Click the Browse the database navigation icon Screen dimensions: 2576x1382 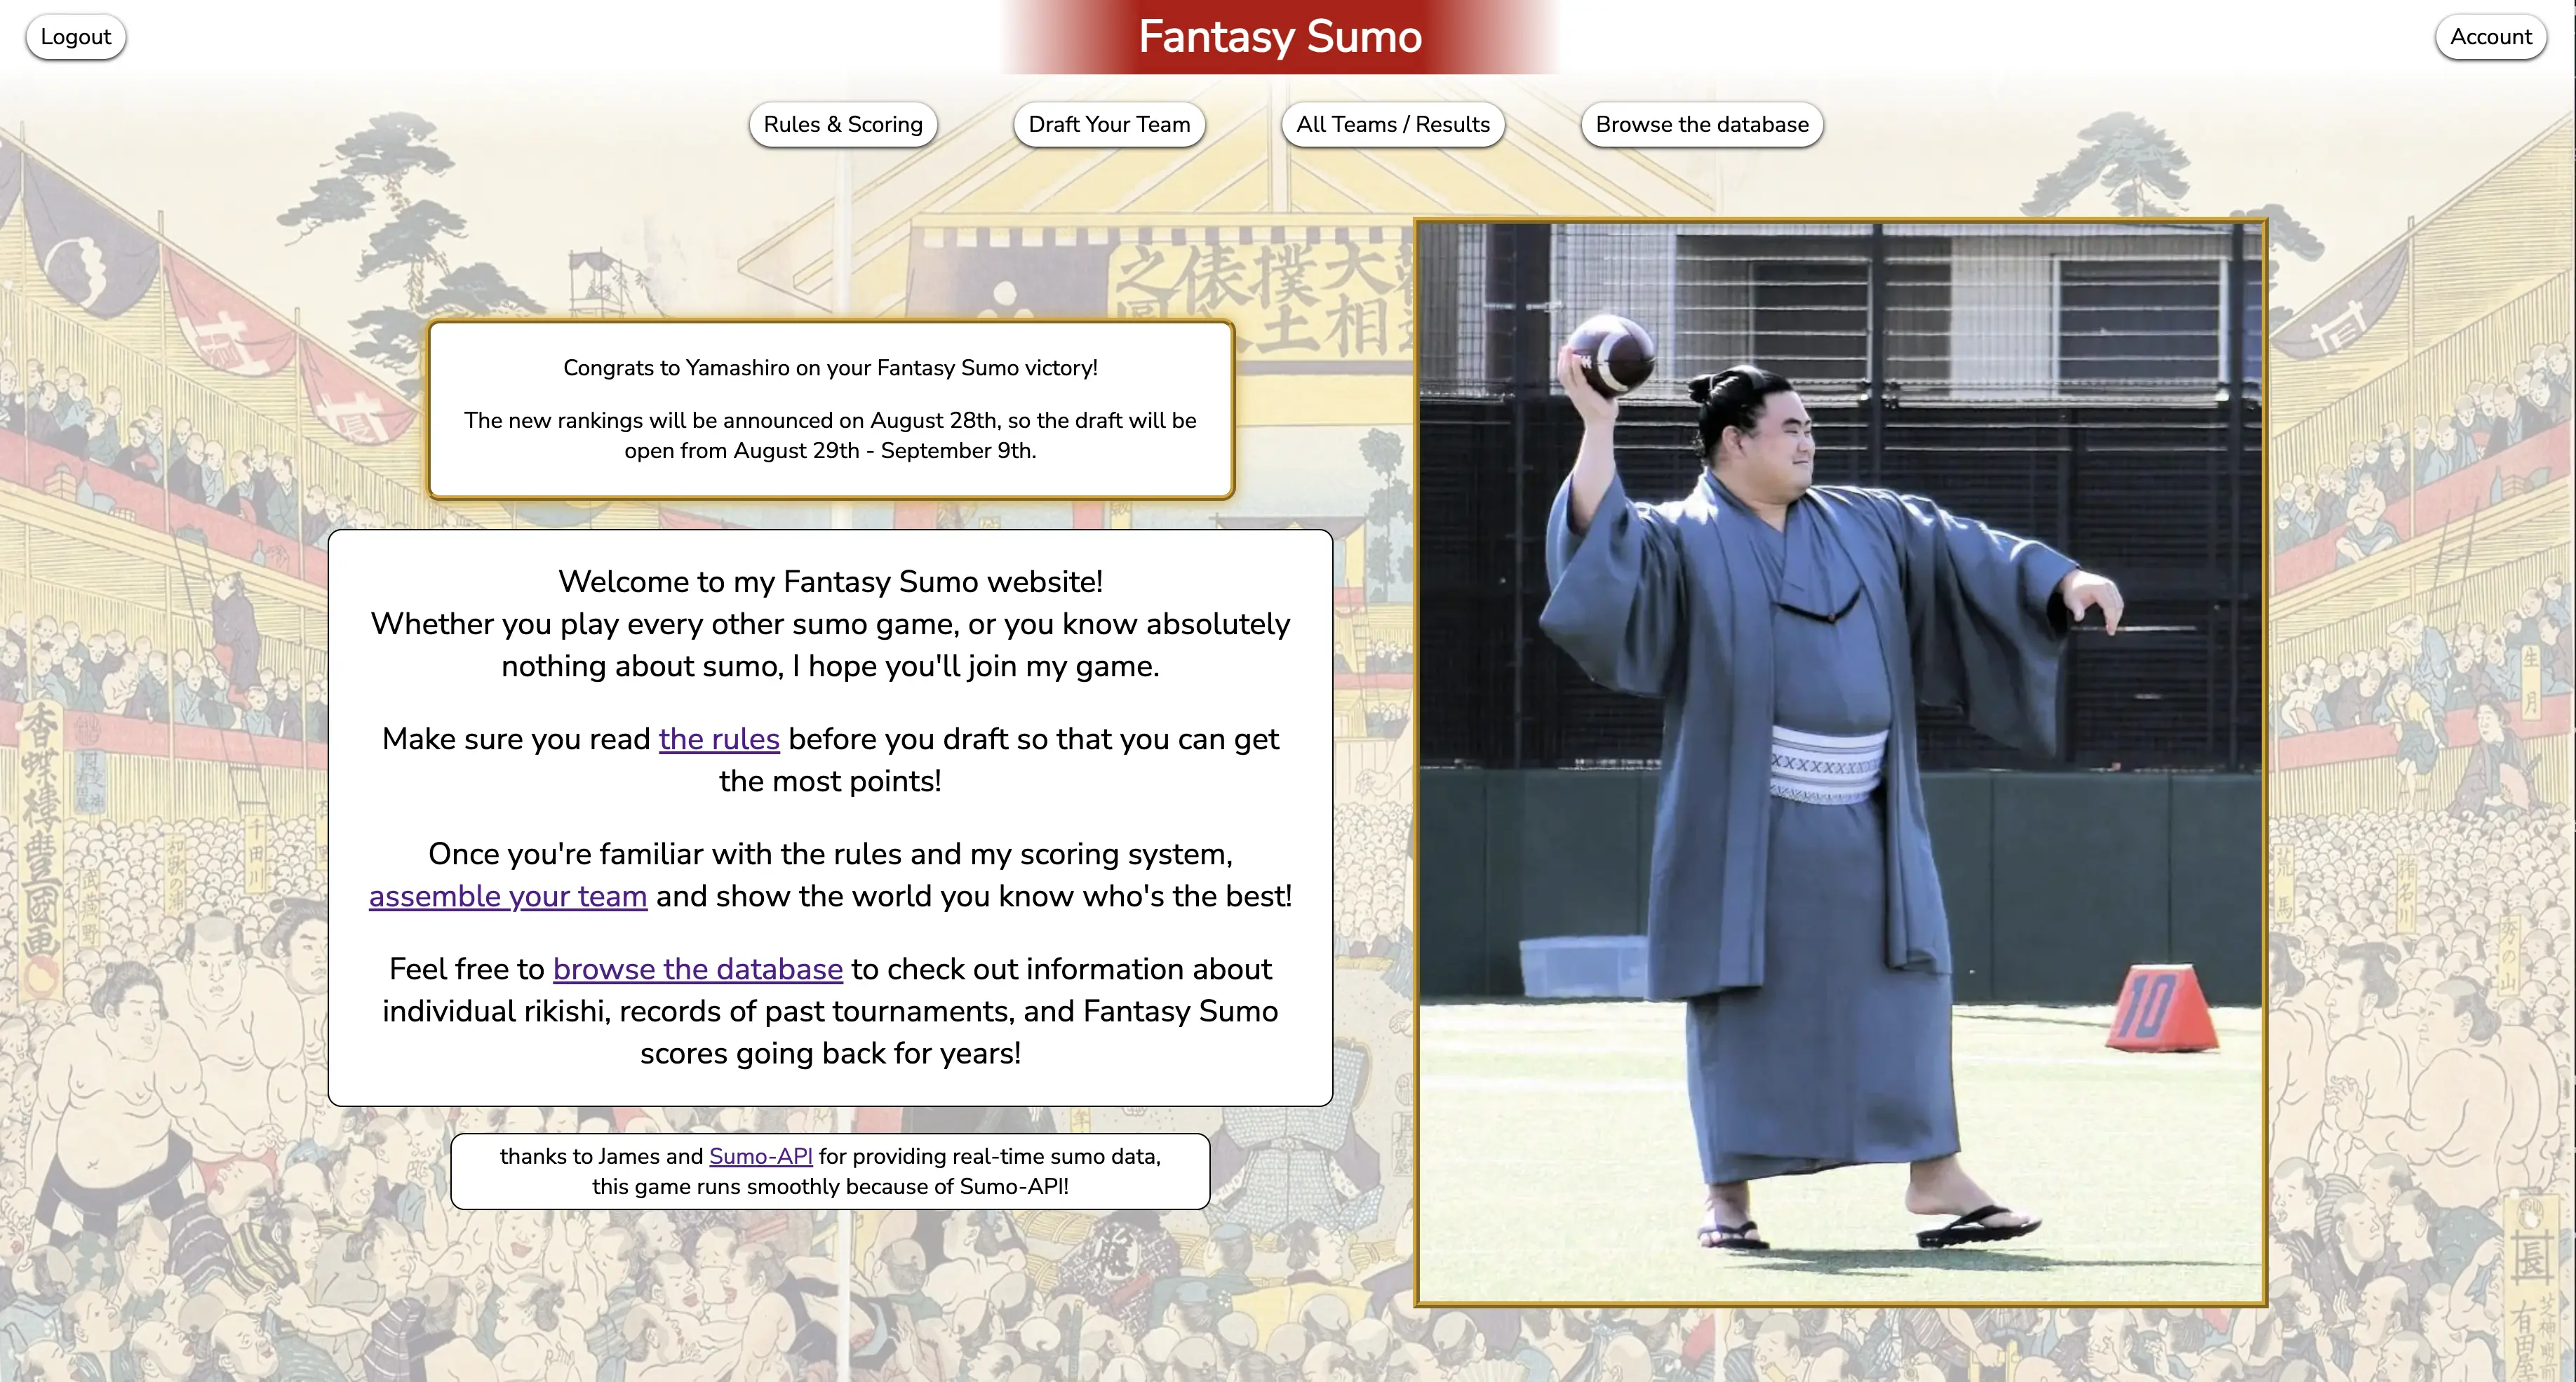[x=1702, y=124]
